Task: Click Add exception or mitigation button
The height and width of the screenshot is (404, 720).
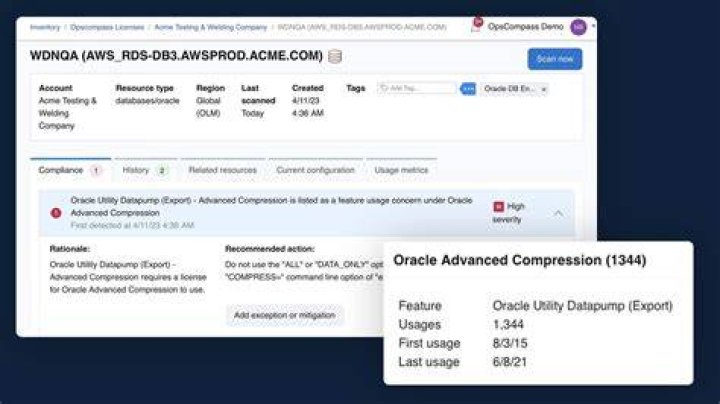Action: [x=284, y=315]
